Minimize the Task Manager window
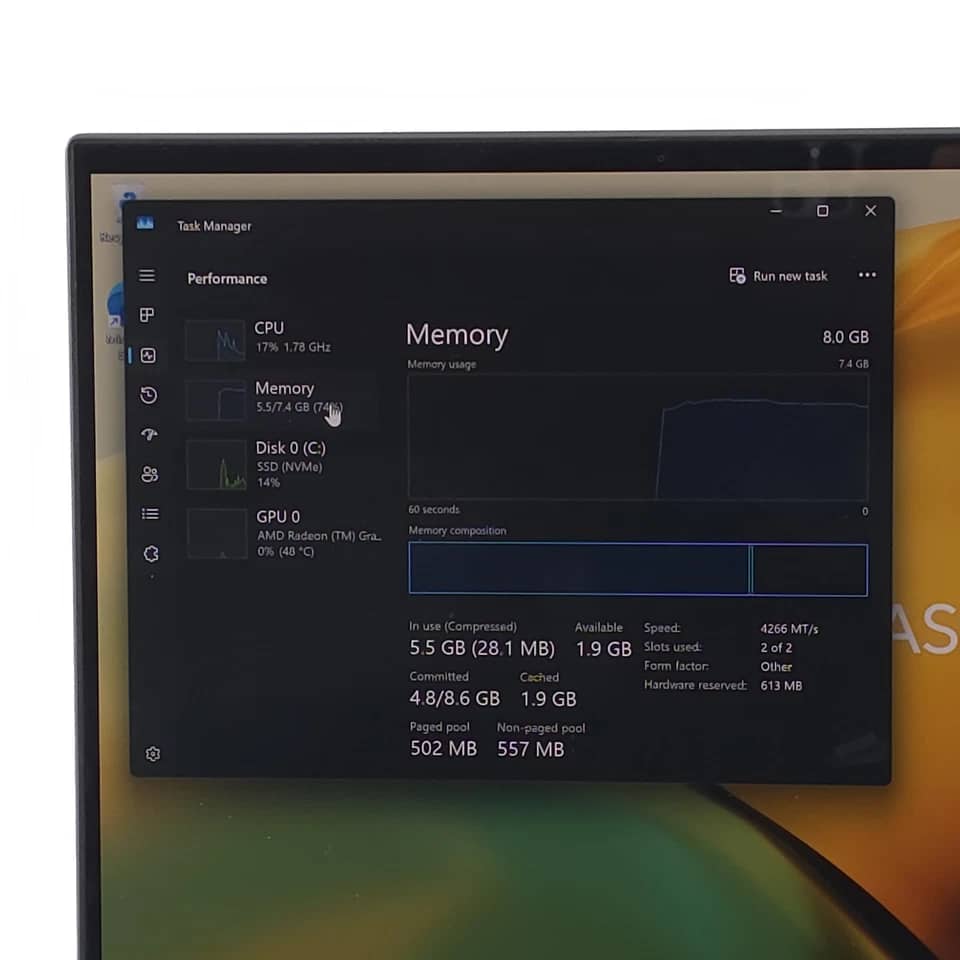Image resolution: width=960 pixels, height=960 pixels. click(776, 211)
